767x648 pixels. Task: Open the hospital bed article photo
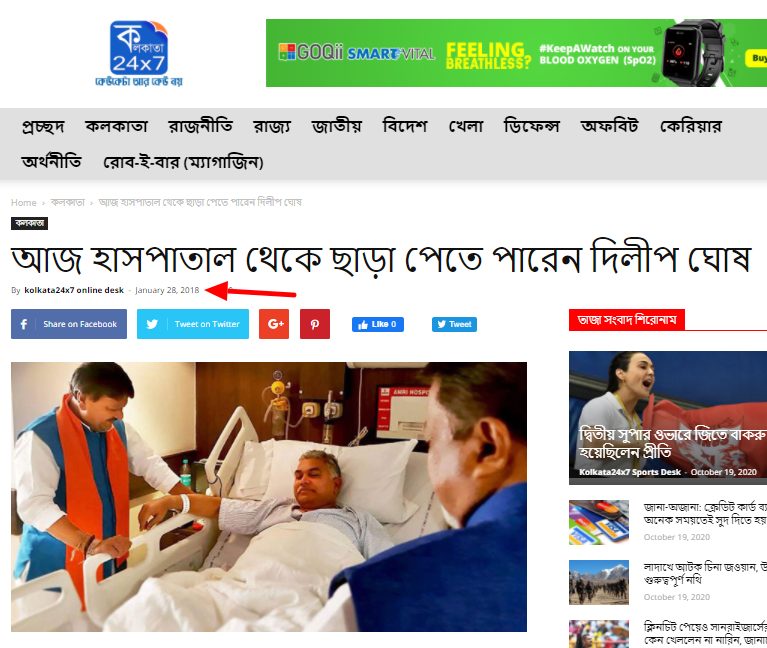(x=269, y=497)
